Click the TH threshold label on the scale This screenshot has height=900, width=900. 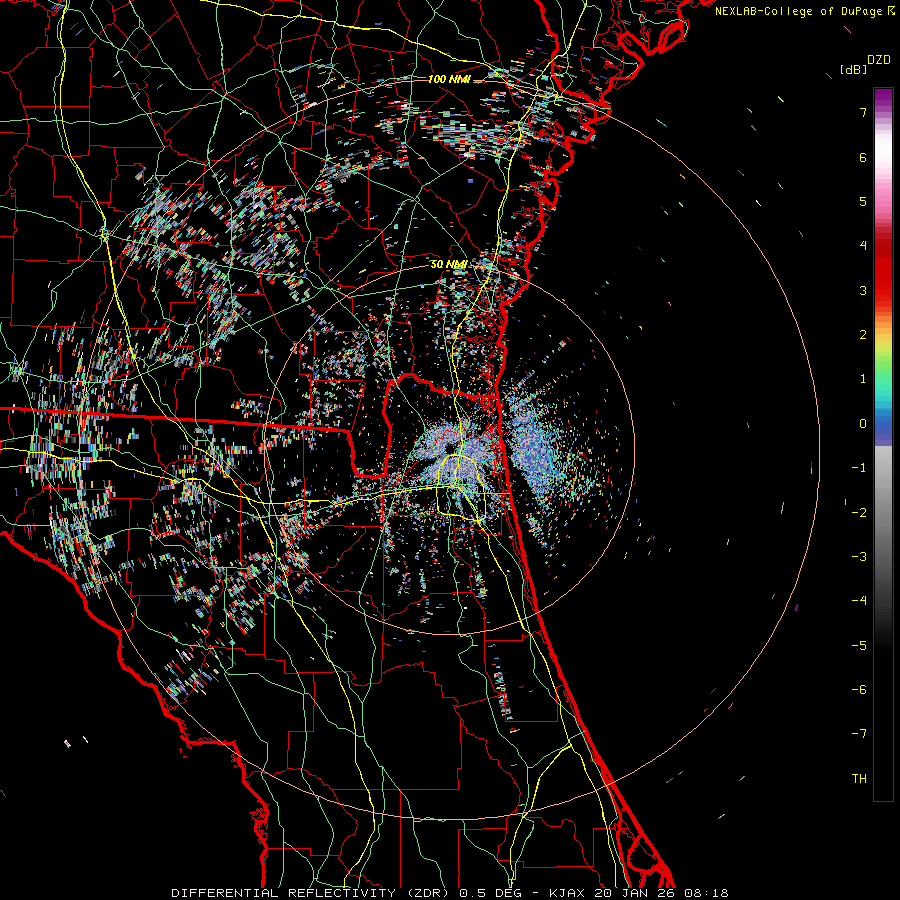[859, 779]
